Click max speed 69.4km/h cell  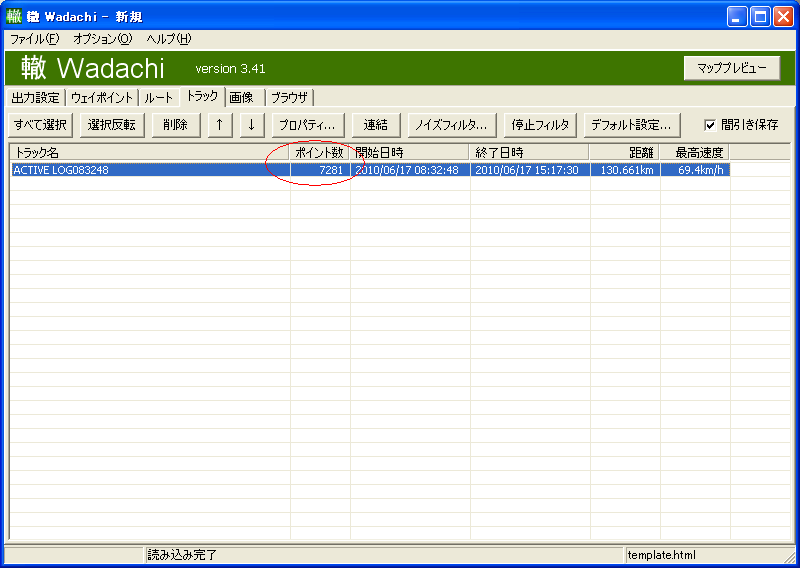point(695,170)
